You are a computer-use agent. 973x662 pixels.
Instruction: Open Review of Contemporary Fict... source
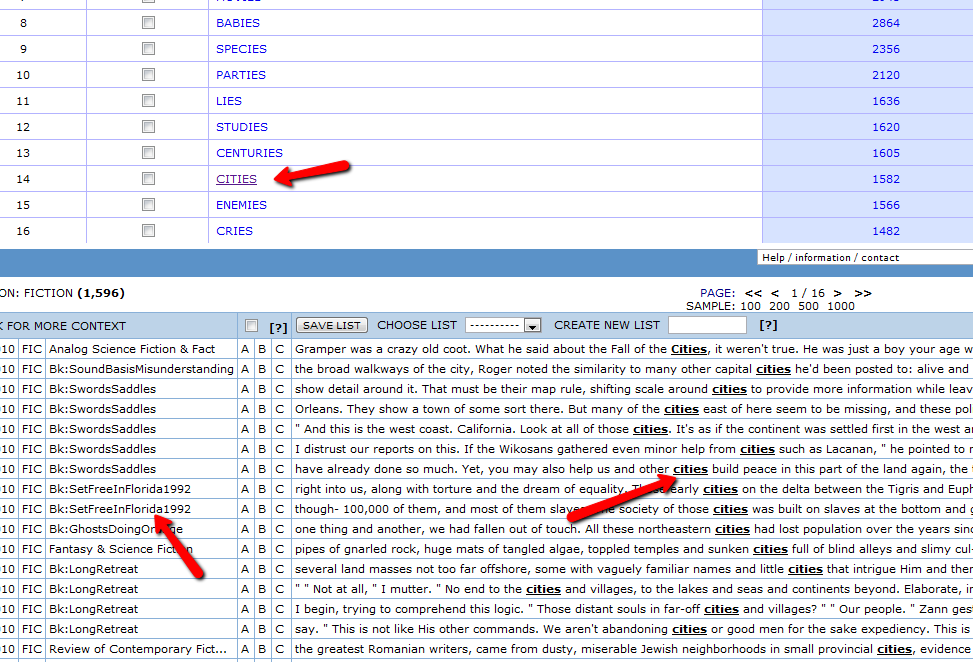[138, 649]
